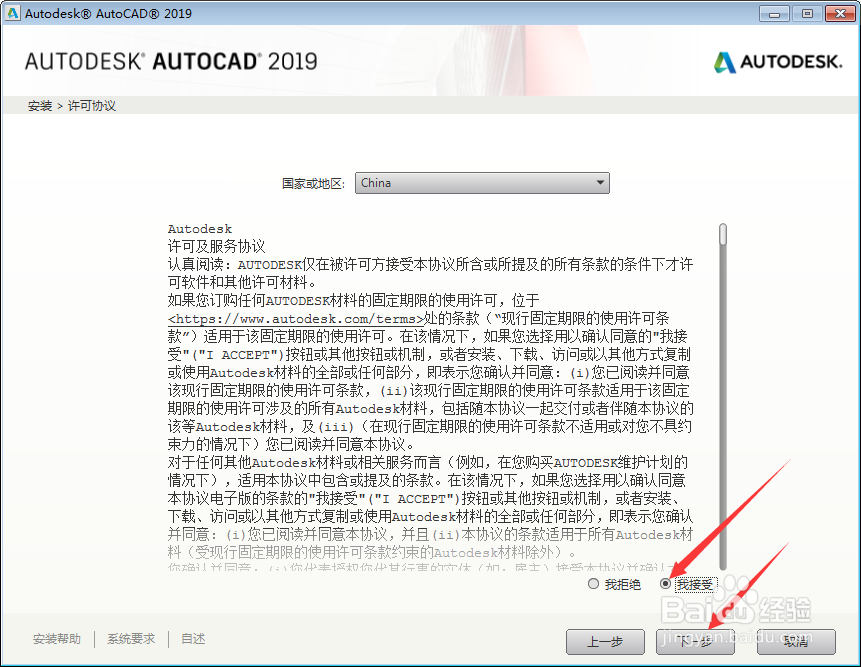The image size is (861, 667).
Task: Click the 国家或地区 label
Action: point(313,183)
